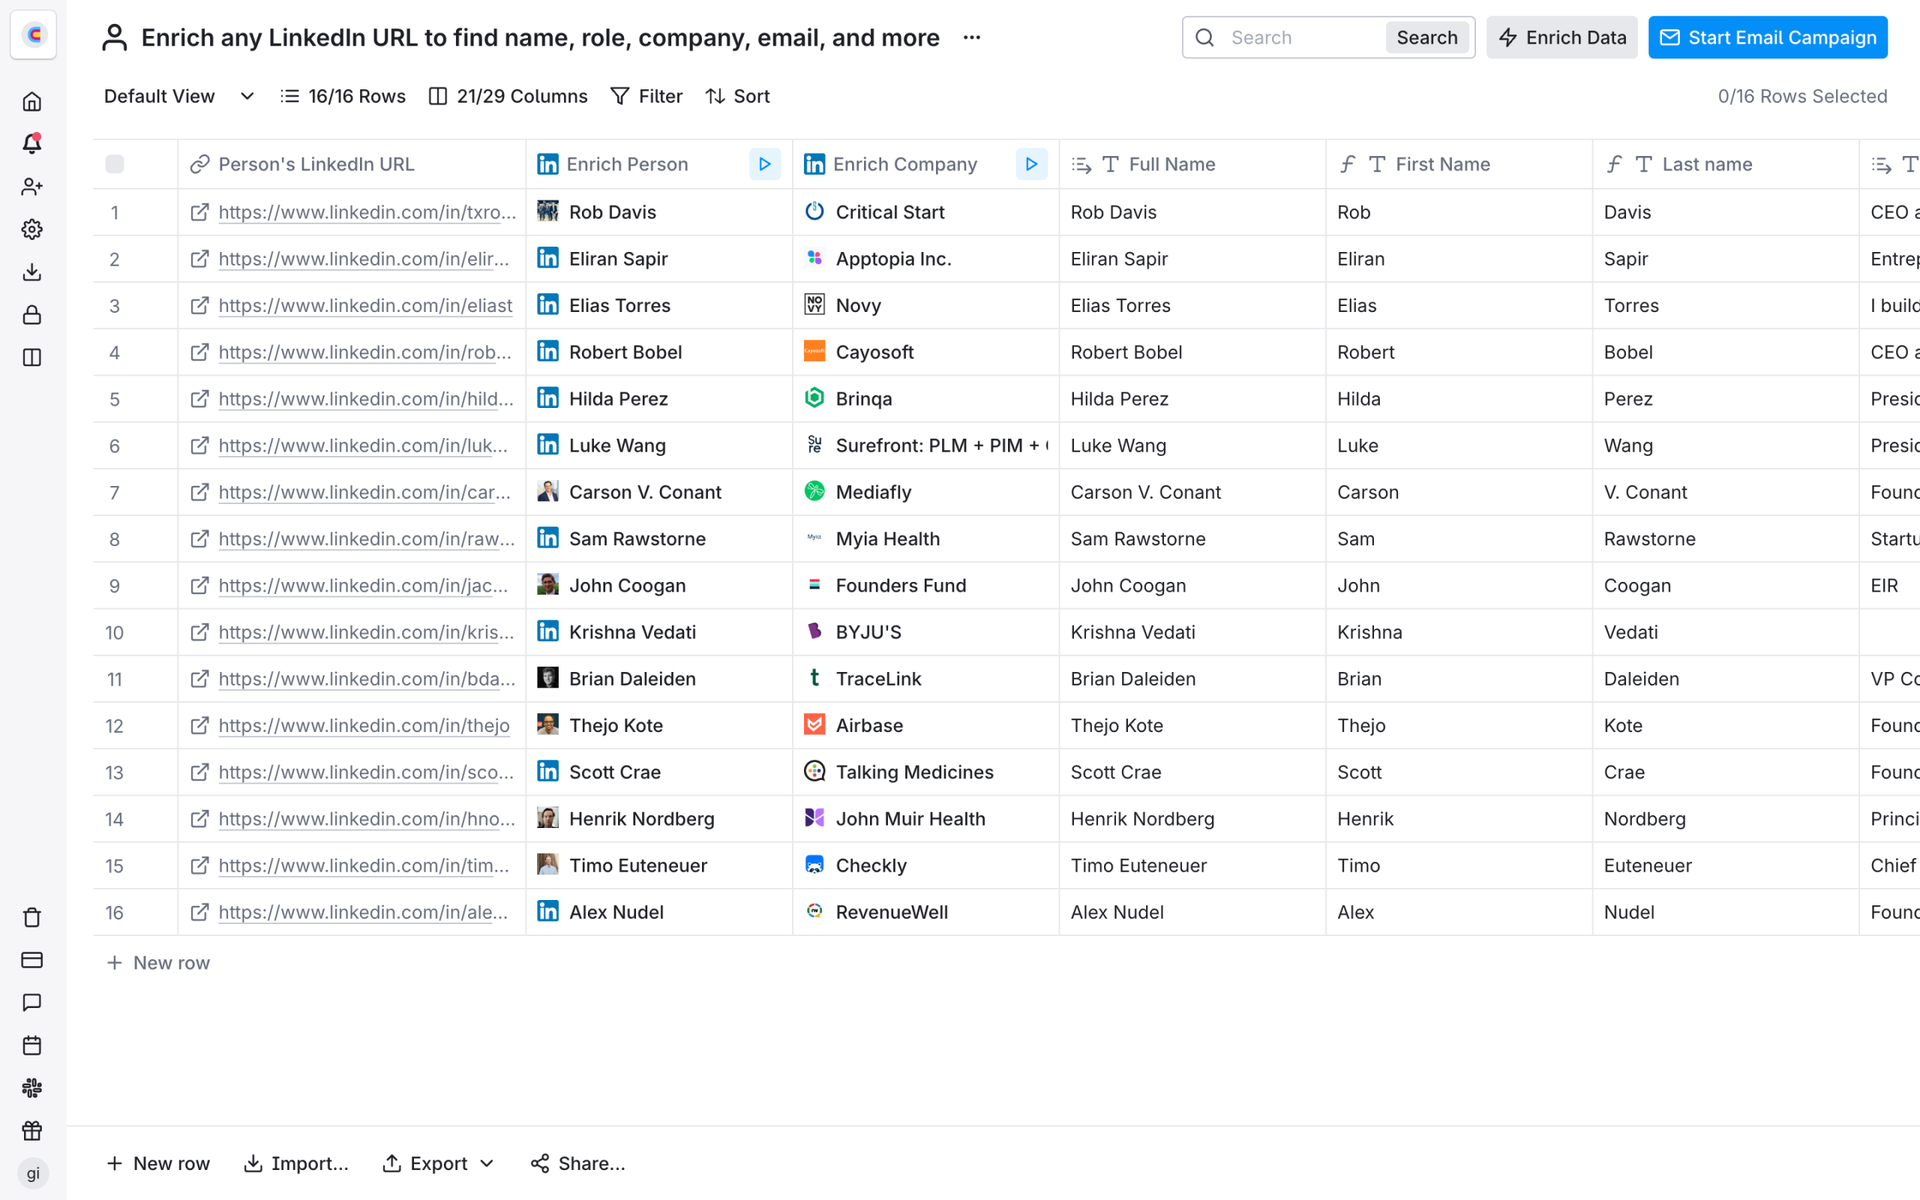Select the Surefront: PLM + PIM cell
This screenshot has width=1920, height=1200.
point(926,445)
